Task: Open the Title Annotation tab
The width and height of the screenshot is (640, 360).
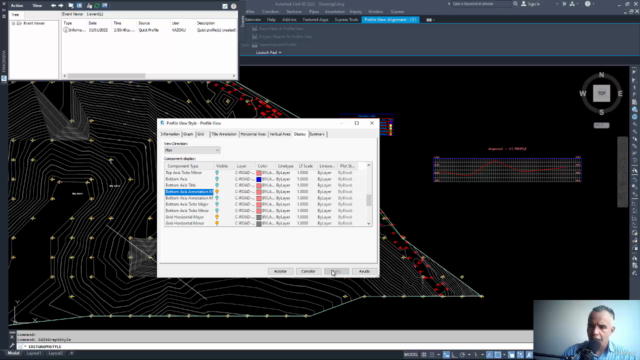Action: coord(224,134)
